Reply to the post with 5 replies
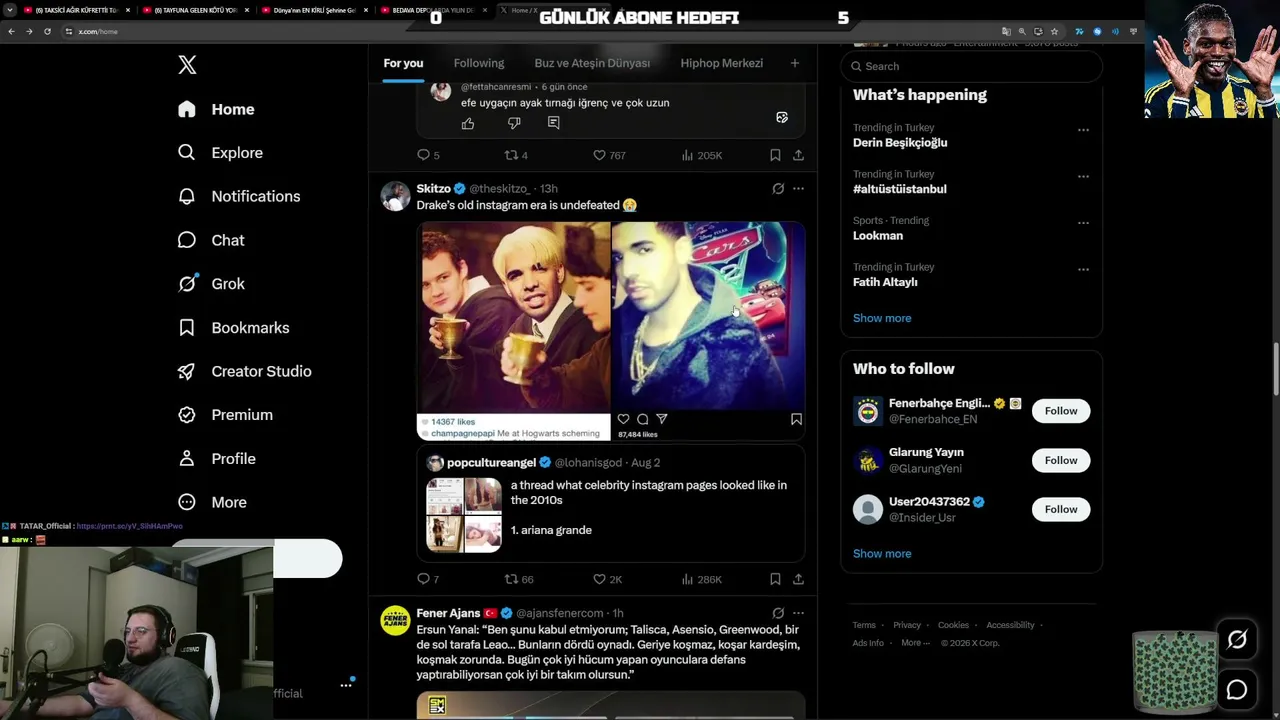Viewport: 1280px width, 720px height. 428,155
